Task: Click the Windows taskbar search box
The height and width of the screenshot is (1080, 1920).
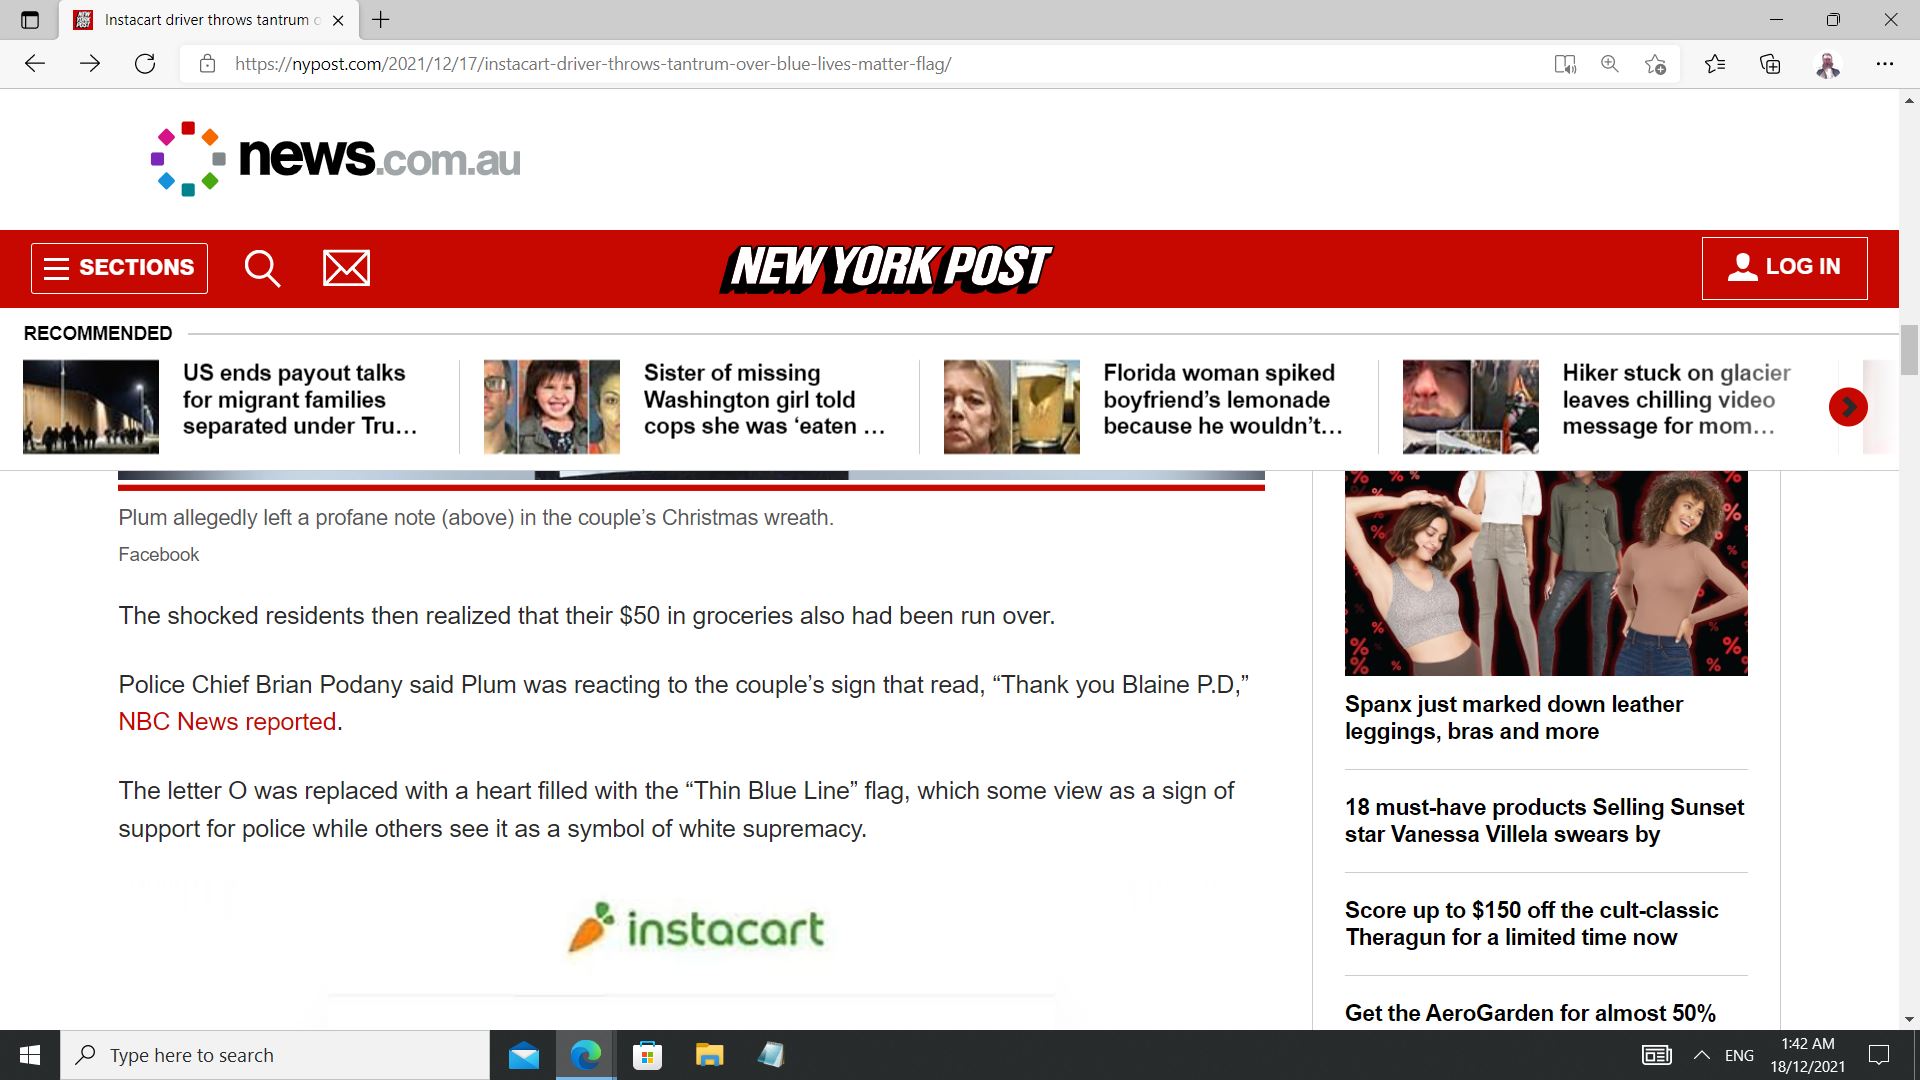Action: [x=275, y=1055]
